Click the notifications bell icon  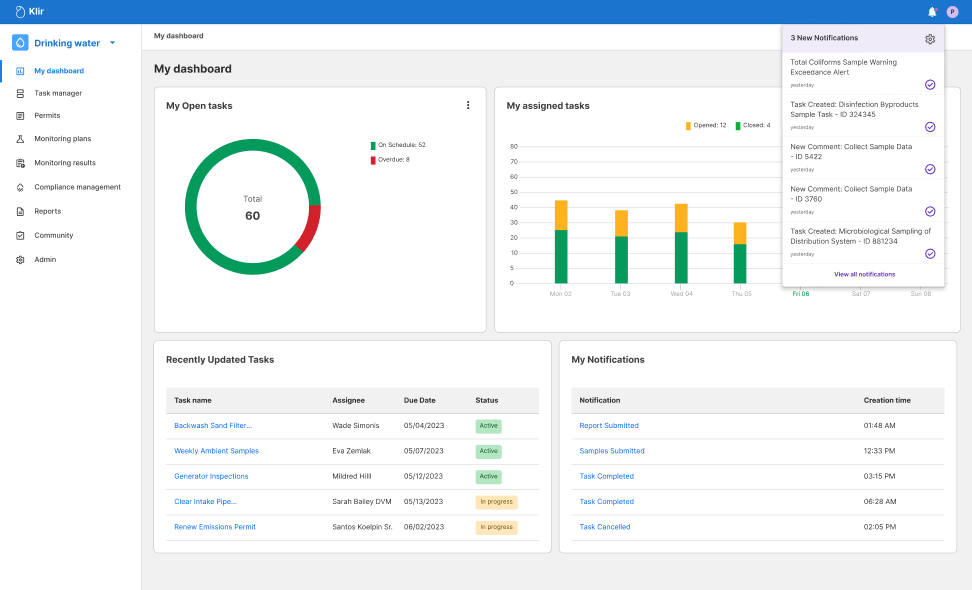(x=932, y=12)
